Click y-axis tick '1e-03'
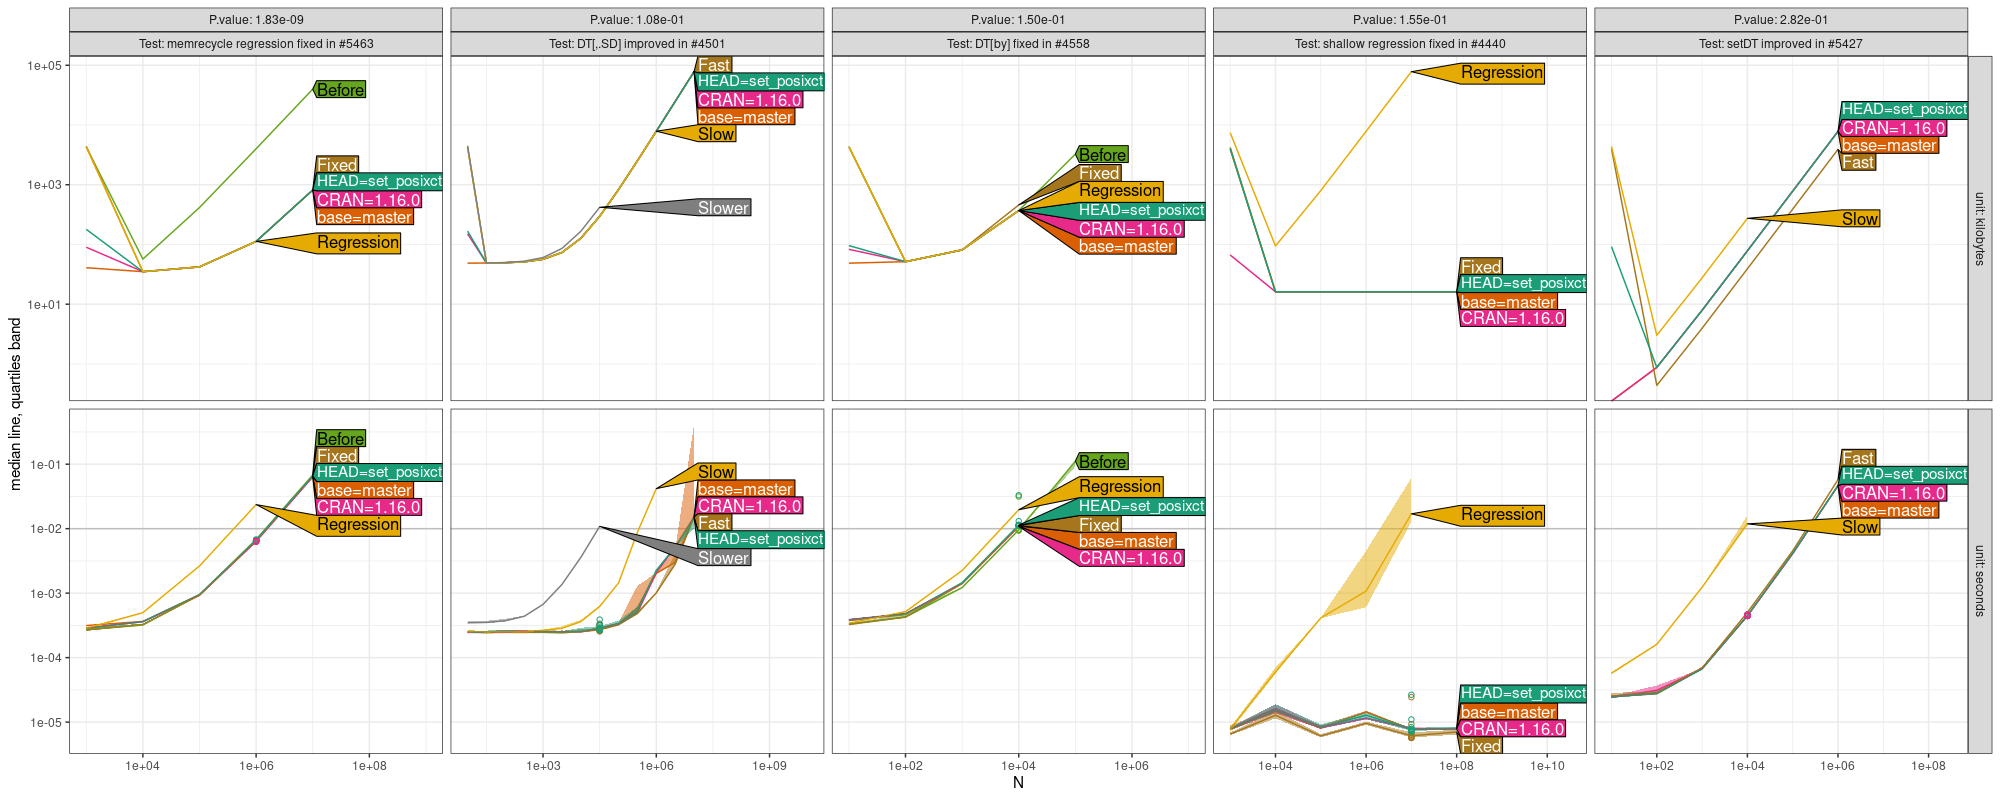This screenshot has width=2000, height=800. (46, 594)
